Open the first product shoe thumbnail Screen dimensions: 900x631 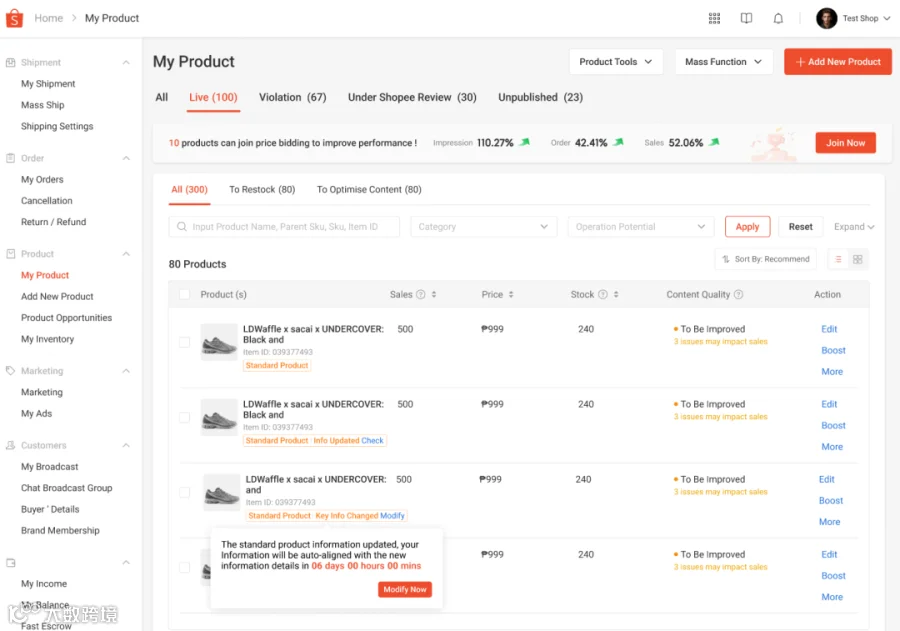click(219, 342)
